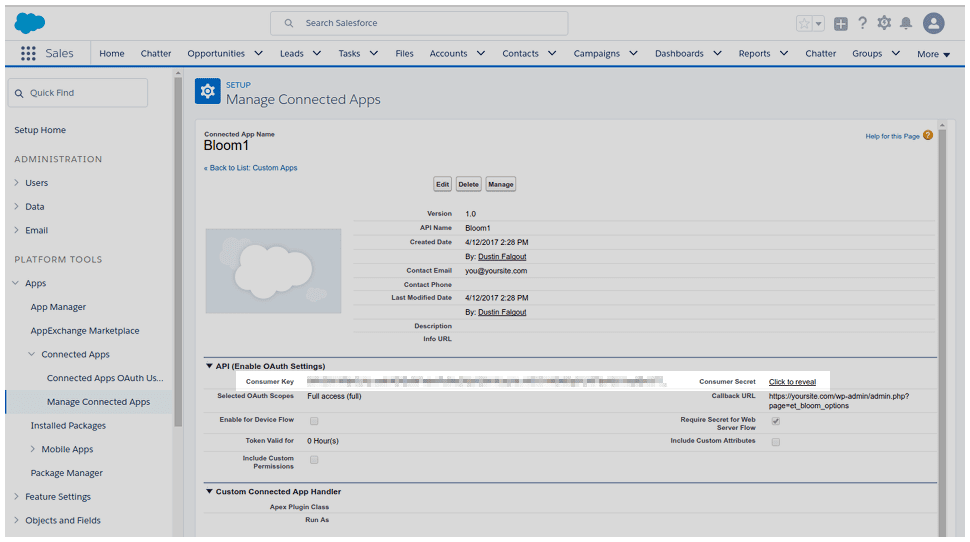Check Include Custom Attributes box
Screen dimensions: 970x542
pos(775,441)
